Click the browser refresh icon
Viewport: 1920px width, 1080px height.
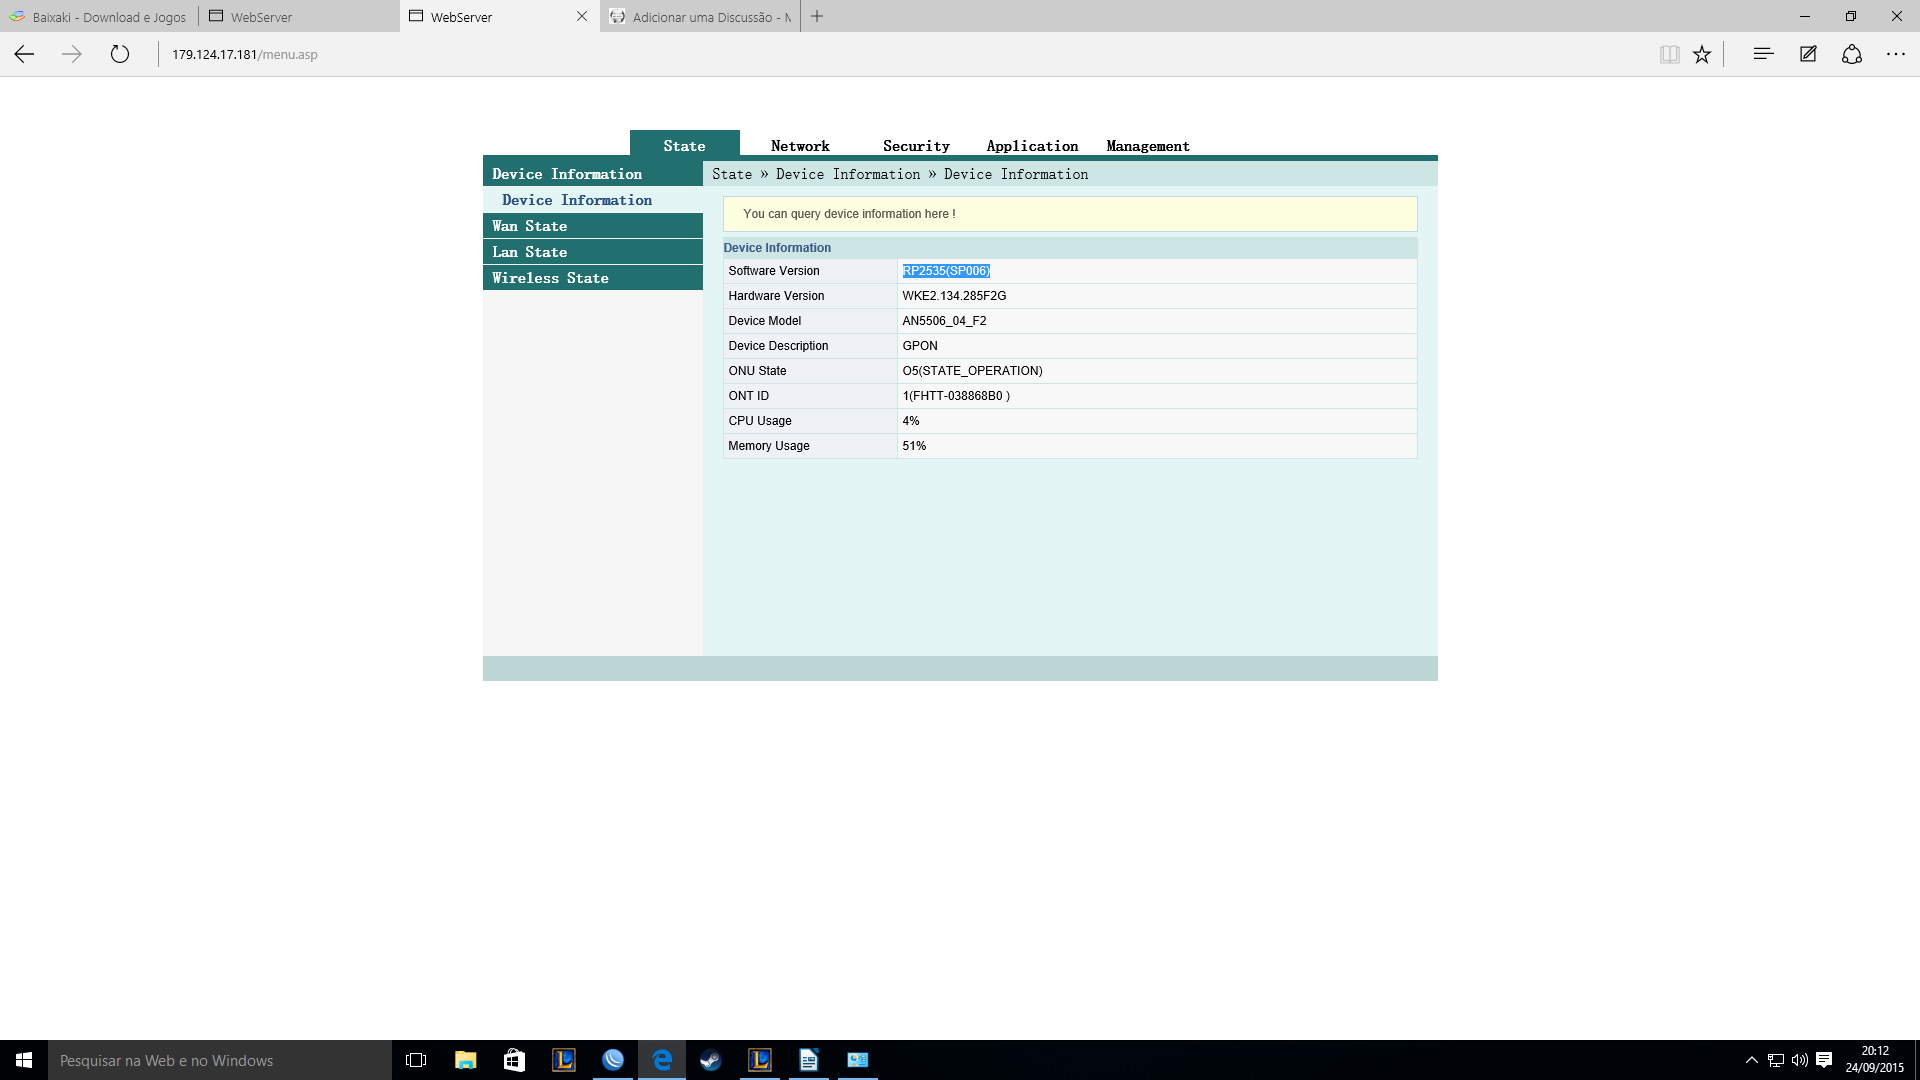[x=120, y=54]
